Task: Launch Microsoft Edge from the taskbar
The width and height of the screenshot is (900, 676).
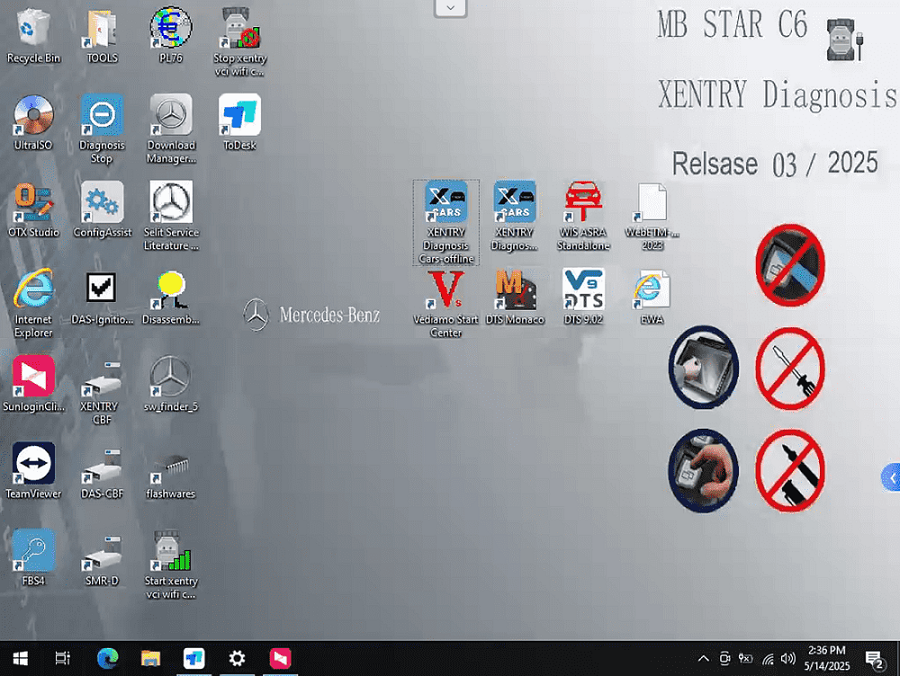Action: click(107, 659)
